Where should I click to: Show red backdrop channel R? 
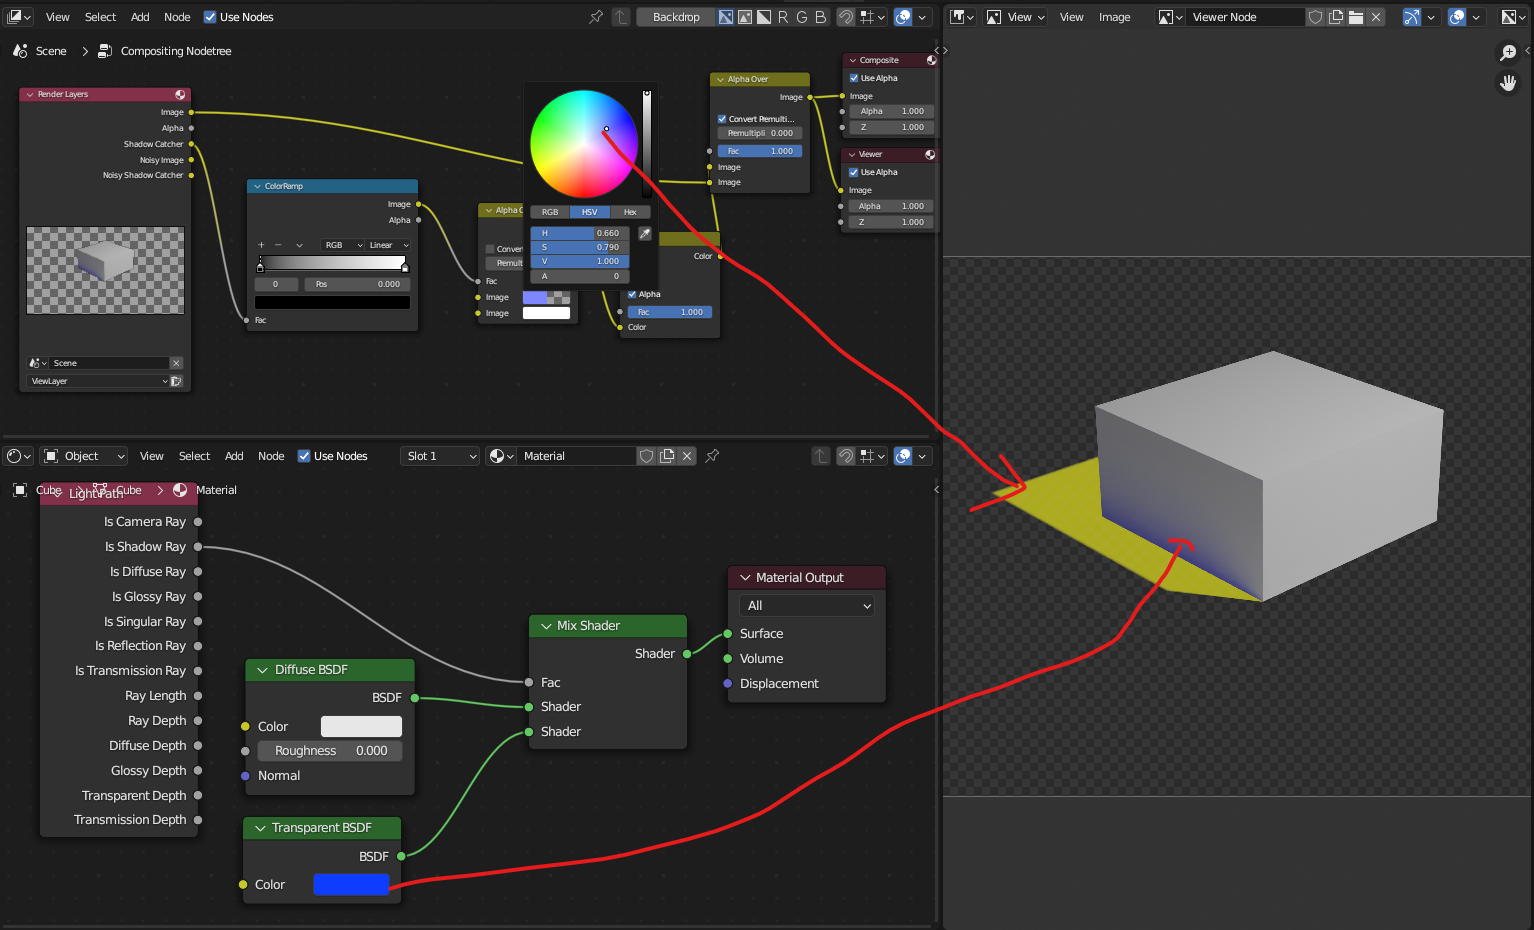pos(783,17)
